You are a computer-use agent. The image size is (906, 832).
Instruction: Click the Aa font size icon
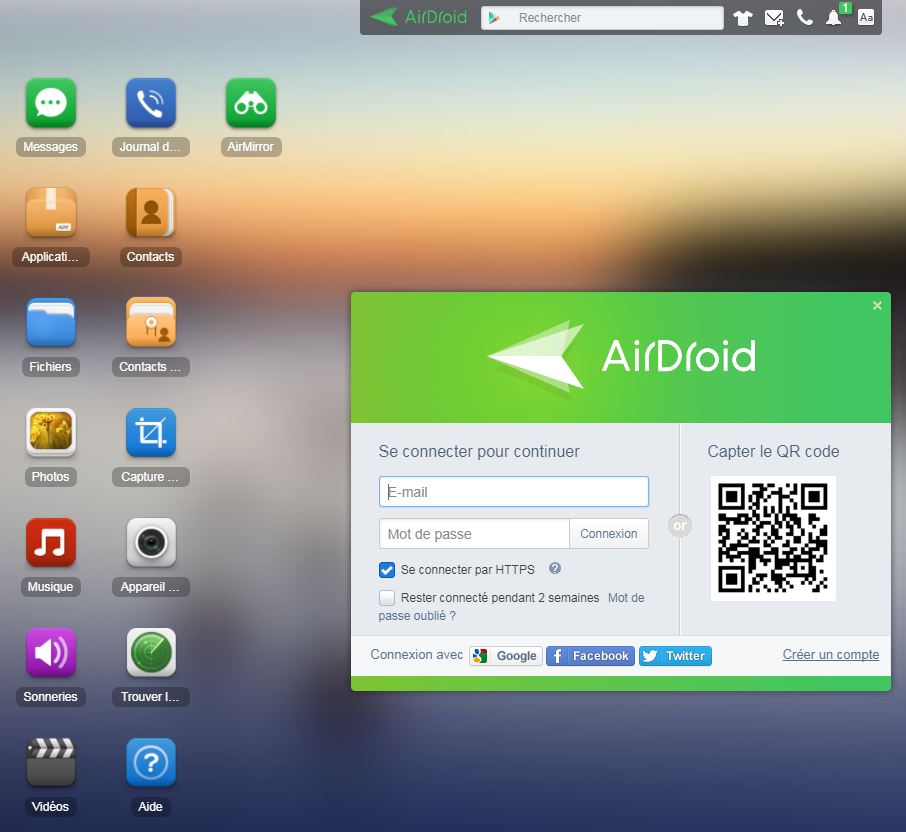coord(866,17)
